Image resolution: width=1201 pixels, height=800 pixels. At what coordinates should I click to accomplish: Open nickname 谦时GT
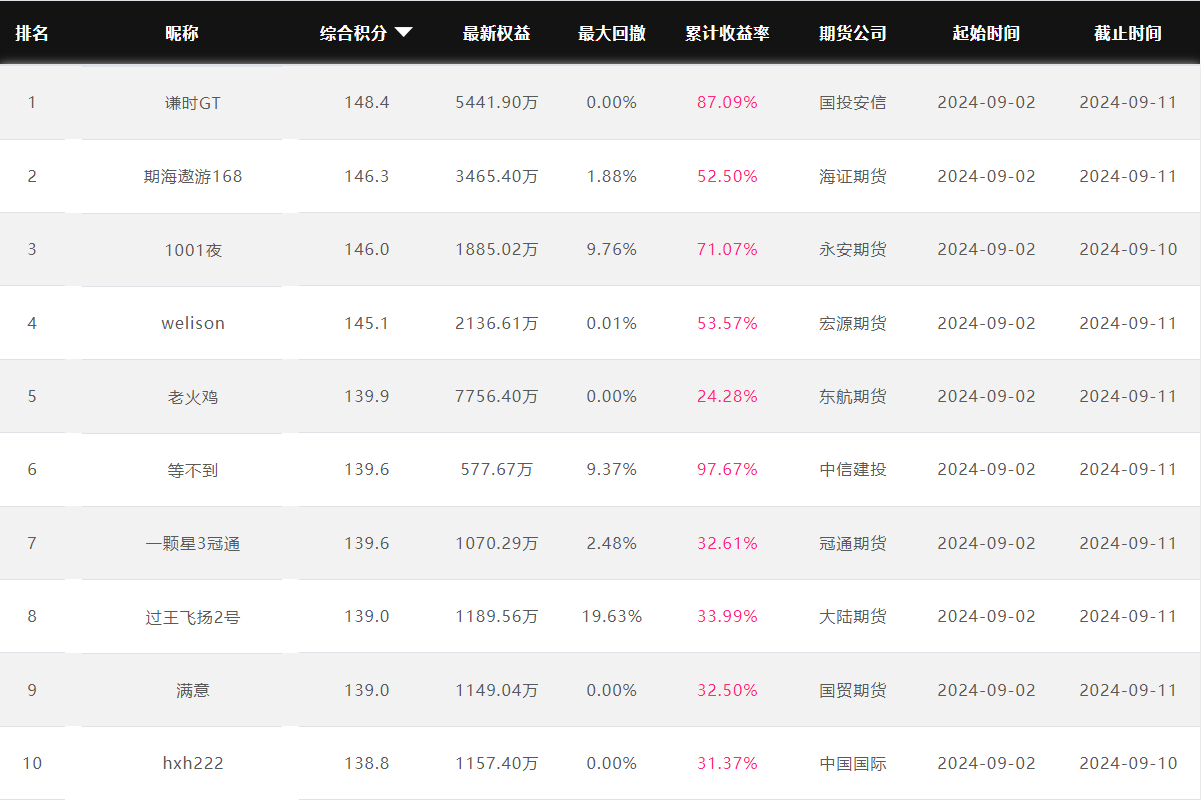click(x=193, y=102)
